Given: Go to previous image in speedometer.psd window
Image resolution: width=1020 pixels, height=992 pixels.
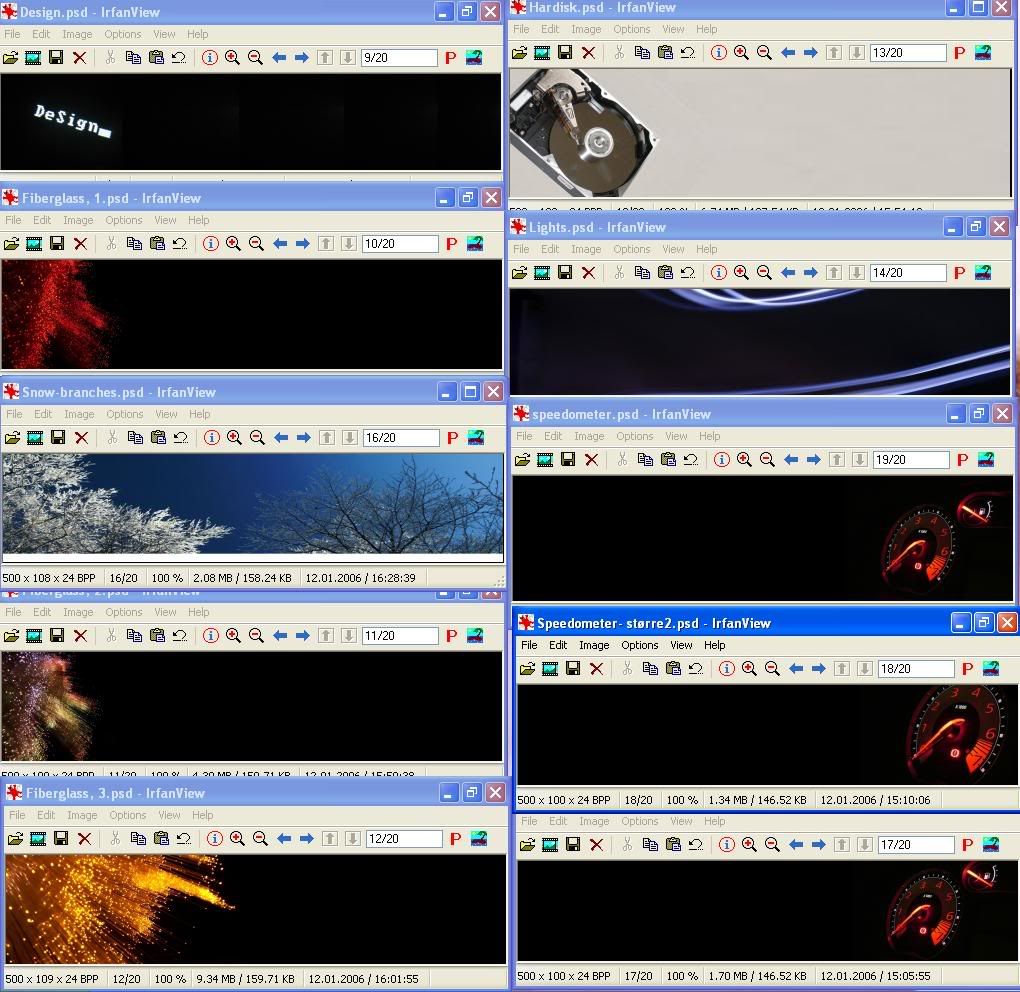Looking at the screenshot, I should pos(790,459).
